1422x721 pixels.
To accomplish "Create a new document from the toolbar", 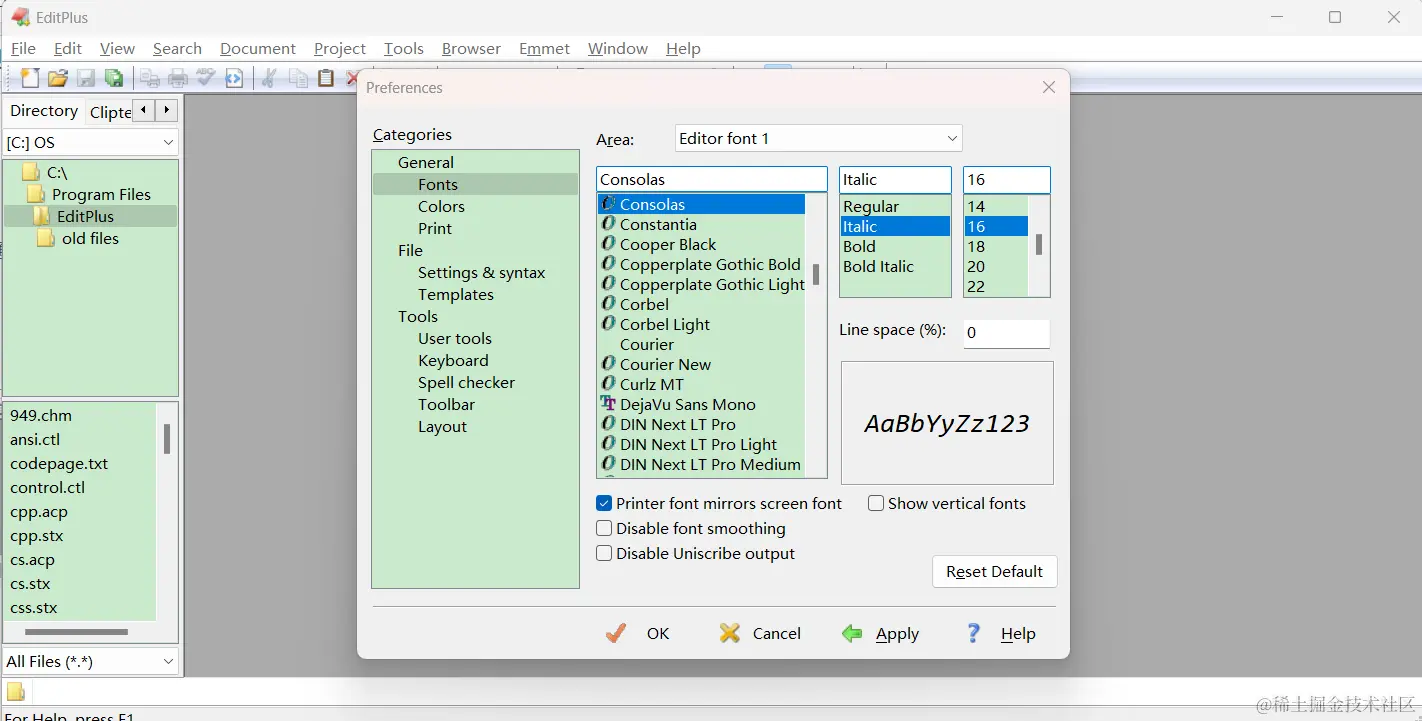I will click(31, 78).
